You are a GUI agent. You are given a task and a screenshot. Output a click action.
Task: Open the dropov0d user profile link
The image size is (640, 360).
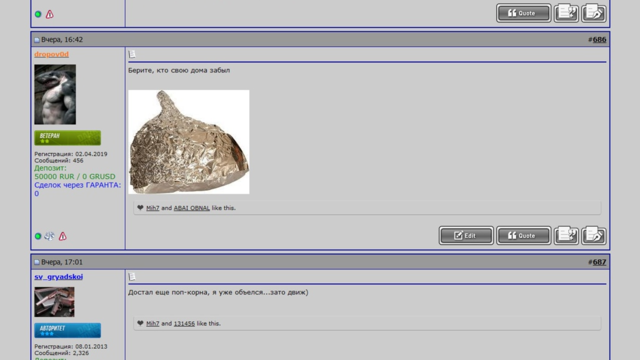tap(51, 54)
